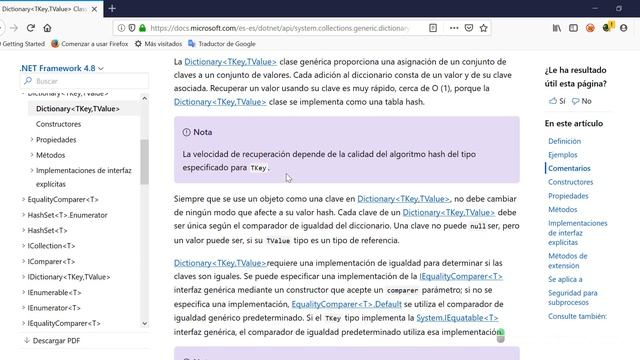Download the PDF via Descargar PDF
Image resolution: width=640 pixels, height=360 pixels.
[x=52, y=340]
